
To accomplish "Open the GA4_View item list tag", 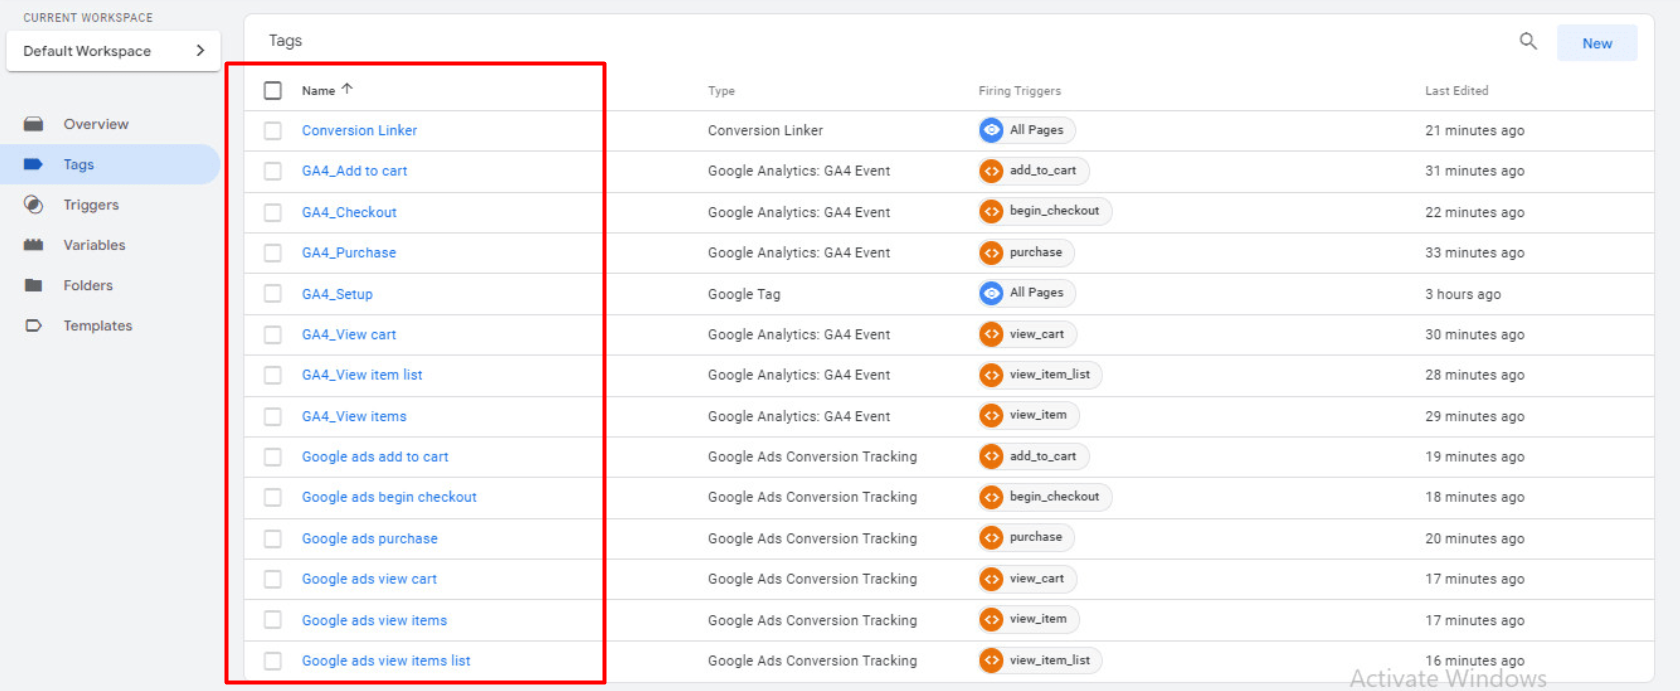I will (x=362, y=375).
